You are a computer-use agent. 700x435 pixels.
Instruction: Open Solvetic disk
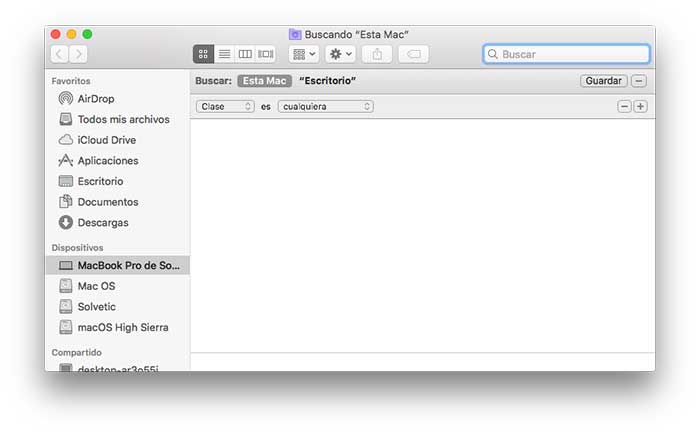tap(118, 306)
